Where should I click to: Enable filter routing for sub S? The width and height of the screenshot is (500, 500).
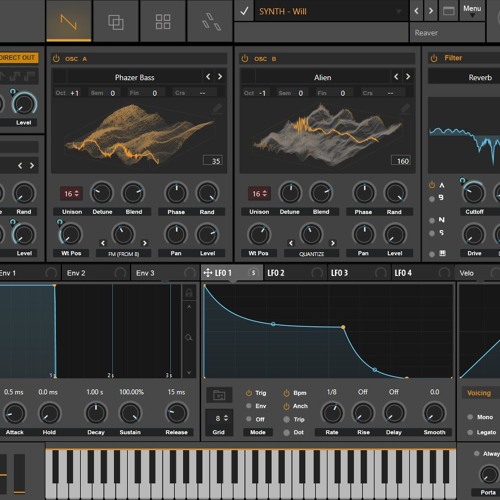[432, 233]
